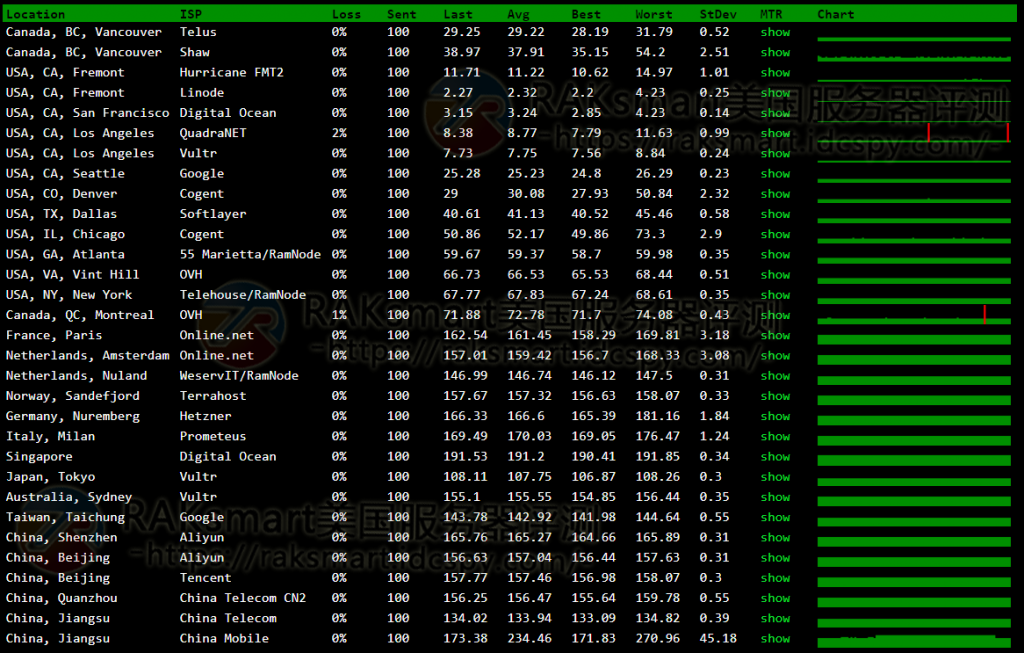Open show link for Japan, Tokyo

click(x=775, y=477)
